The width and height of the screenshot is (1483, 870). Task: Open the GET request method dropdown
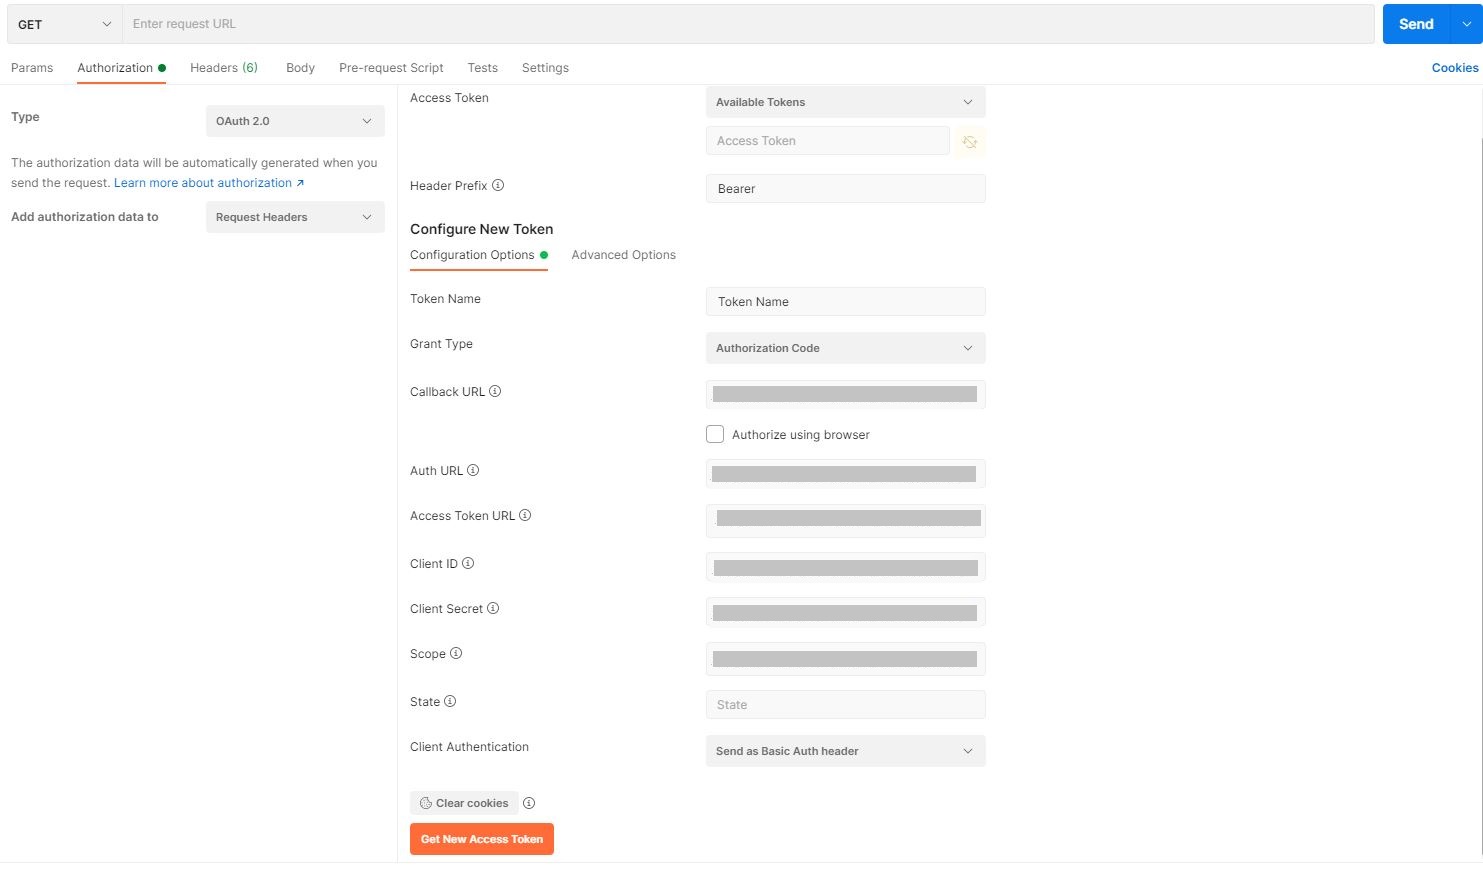pos(63,23)
